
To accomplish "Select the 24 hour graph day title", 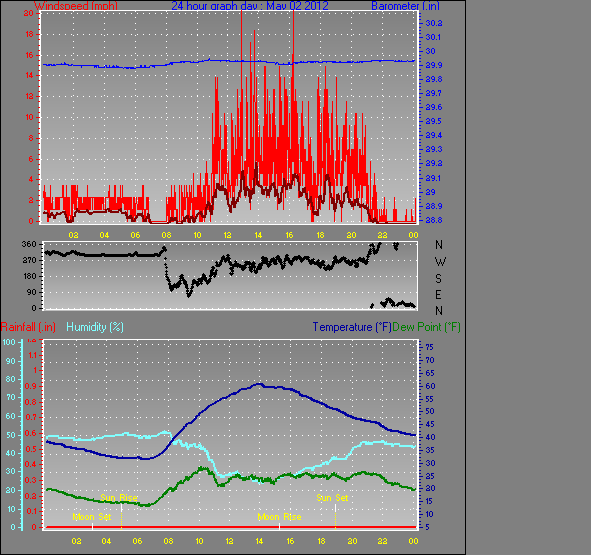I will point(250,6).
